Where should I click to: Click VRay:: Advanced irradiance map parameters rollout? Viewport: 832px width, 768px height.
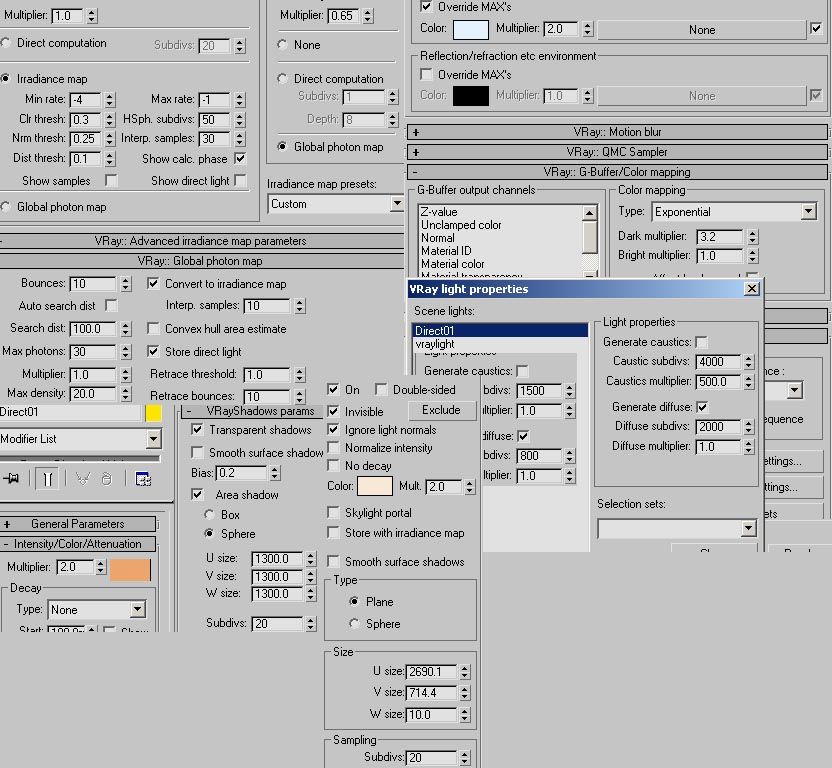click(x=201, y=241)
